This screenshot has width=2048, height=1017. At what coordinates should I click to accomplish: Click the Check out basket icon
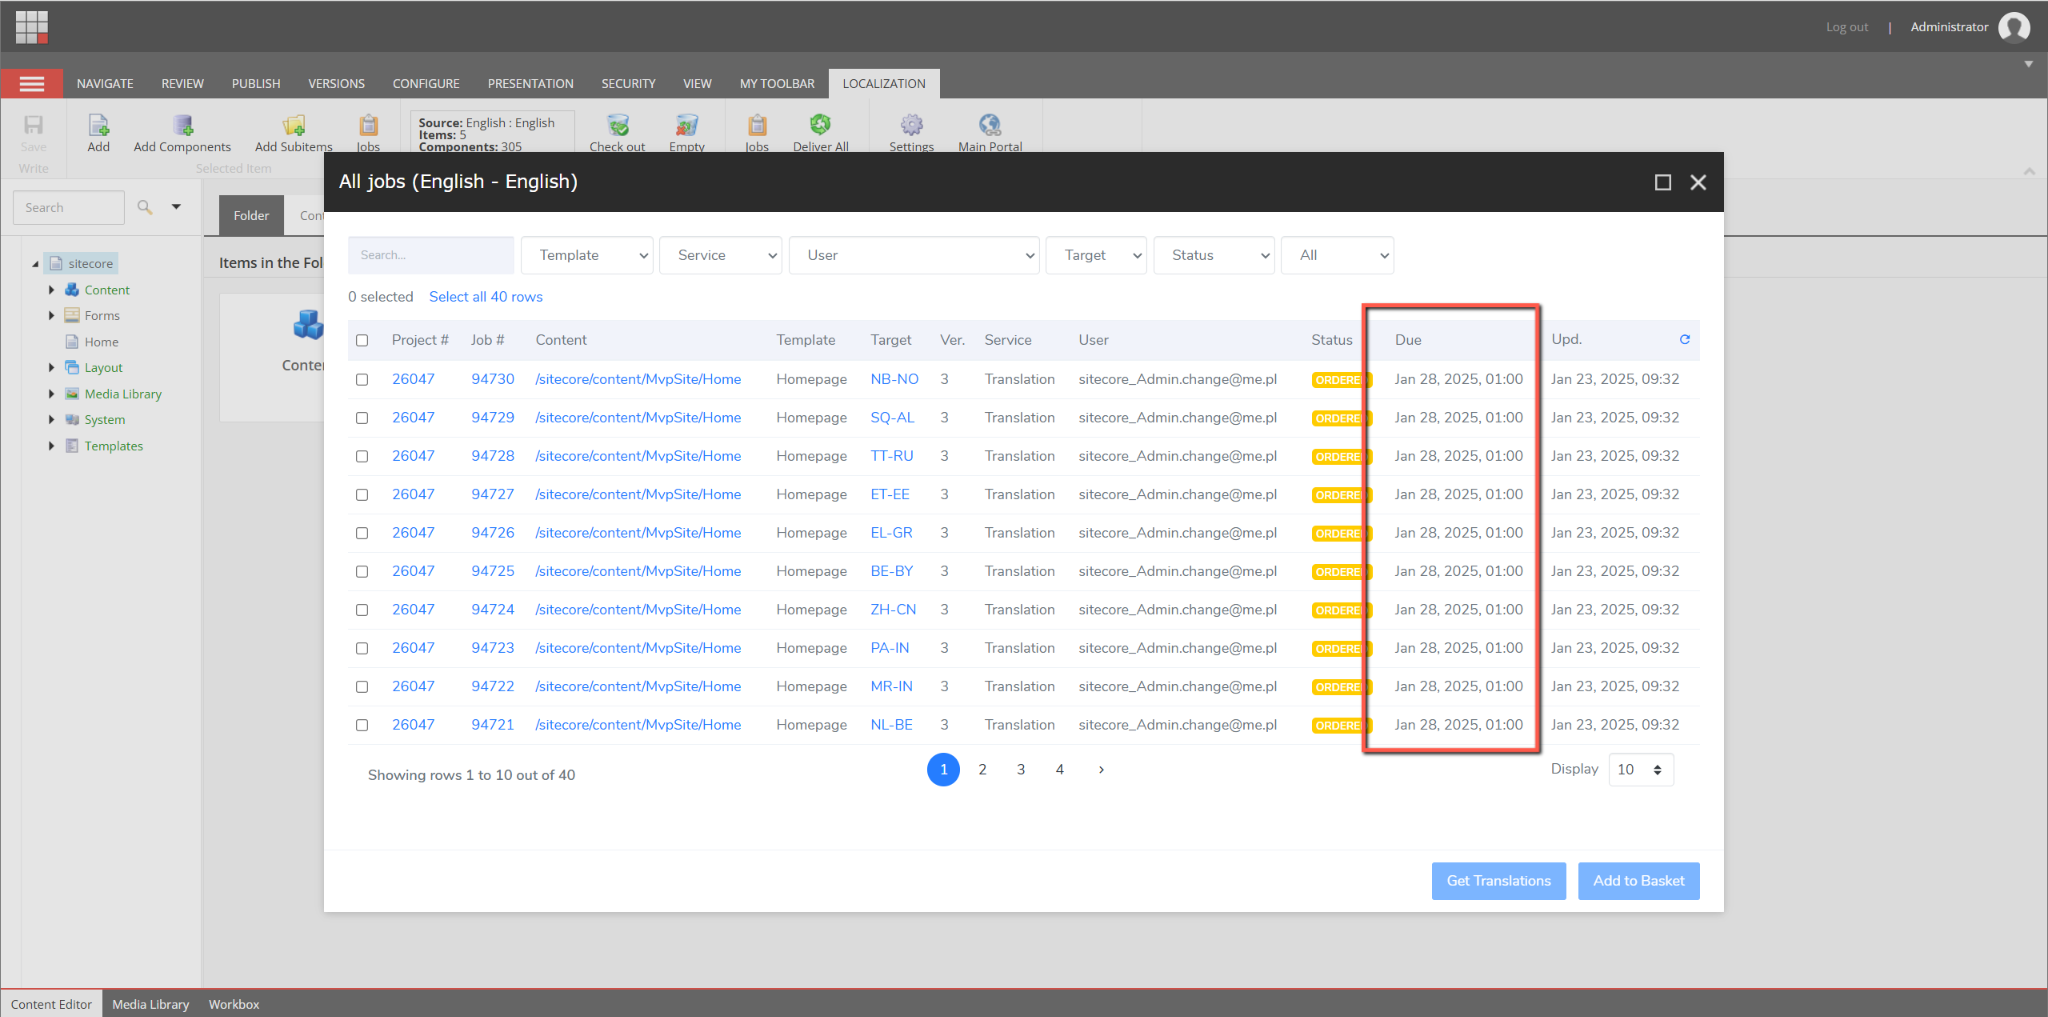click(618, 125)
